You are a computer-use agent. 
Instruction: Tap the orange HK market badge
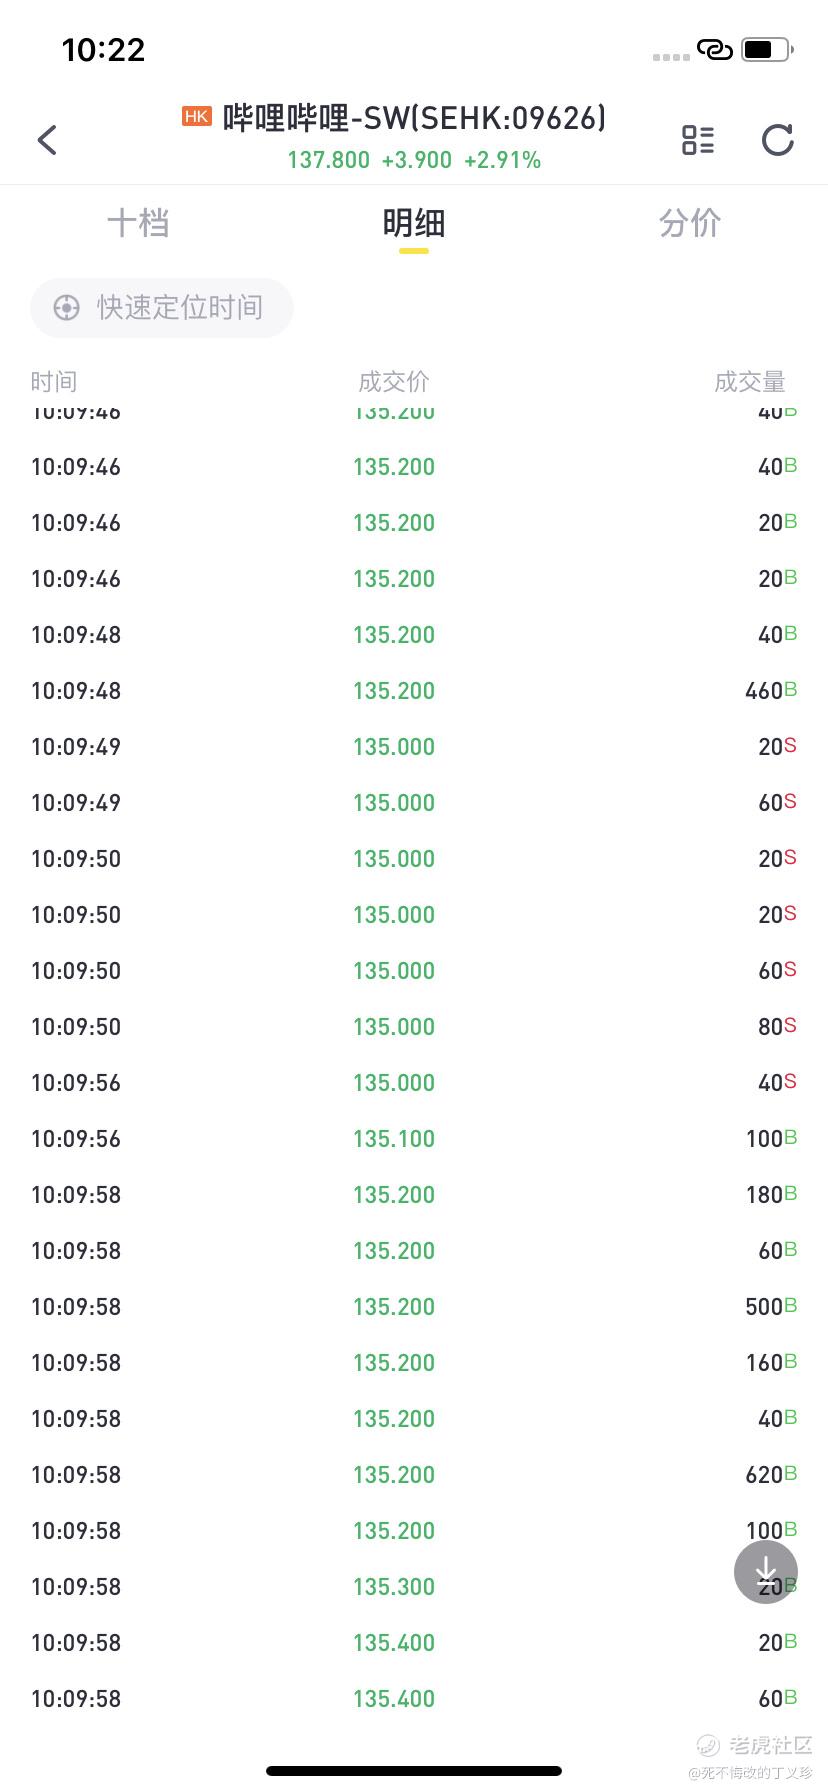[x=196, y=117]
